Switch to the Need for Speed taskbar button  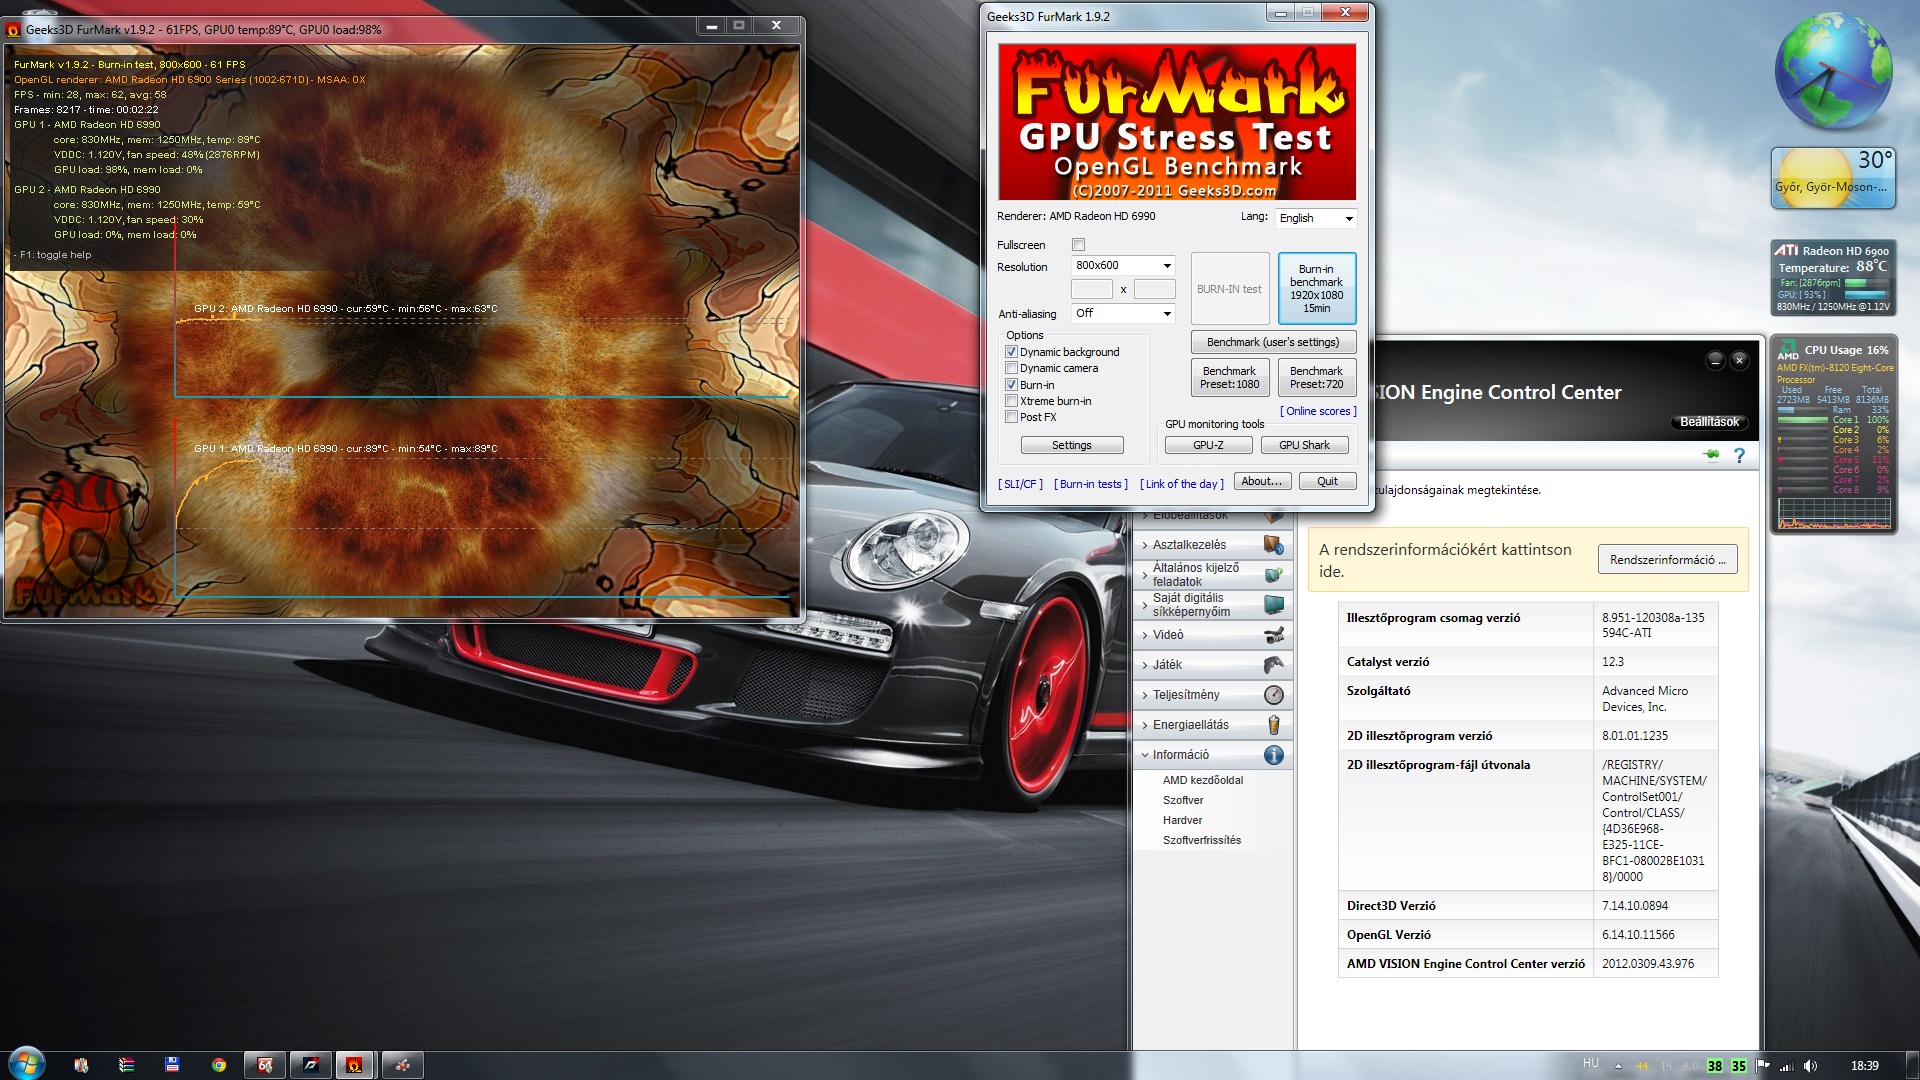310,1065
